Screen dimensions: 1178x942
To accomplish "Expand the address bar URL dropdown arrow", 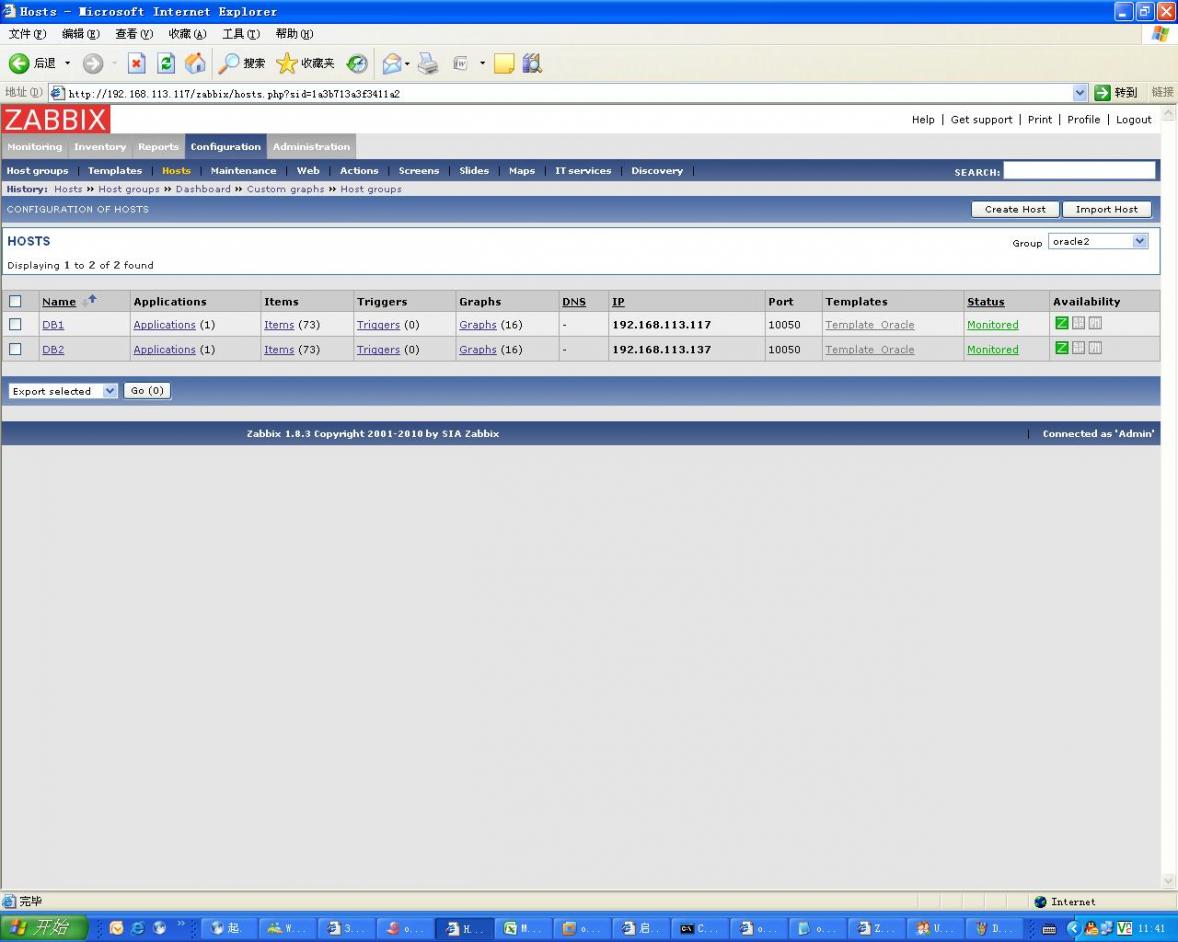I will coord(1080,92).
